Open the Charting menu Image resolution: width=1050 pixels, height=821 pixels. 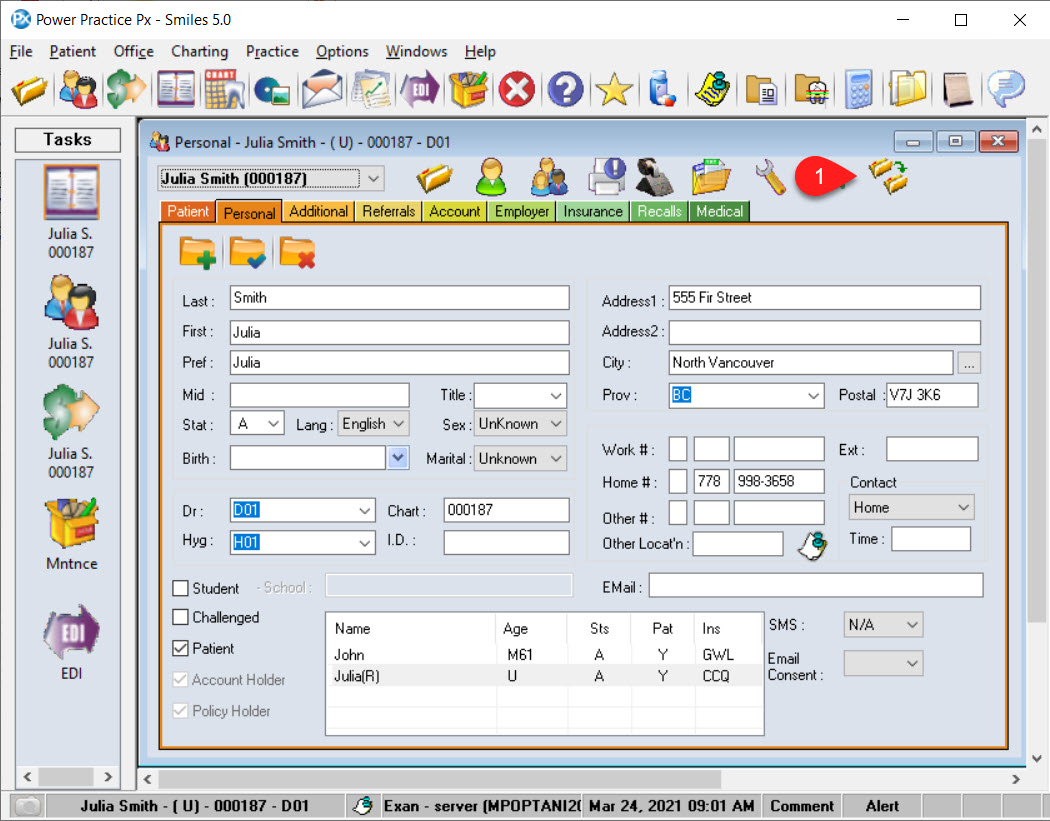point(200,52)
